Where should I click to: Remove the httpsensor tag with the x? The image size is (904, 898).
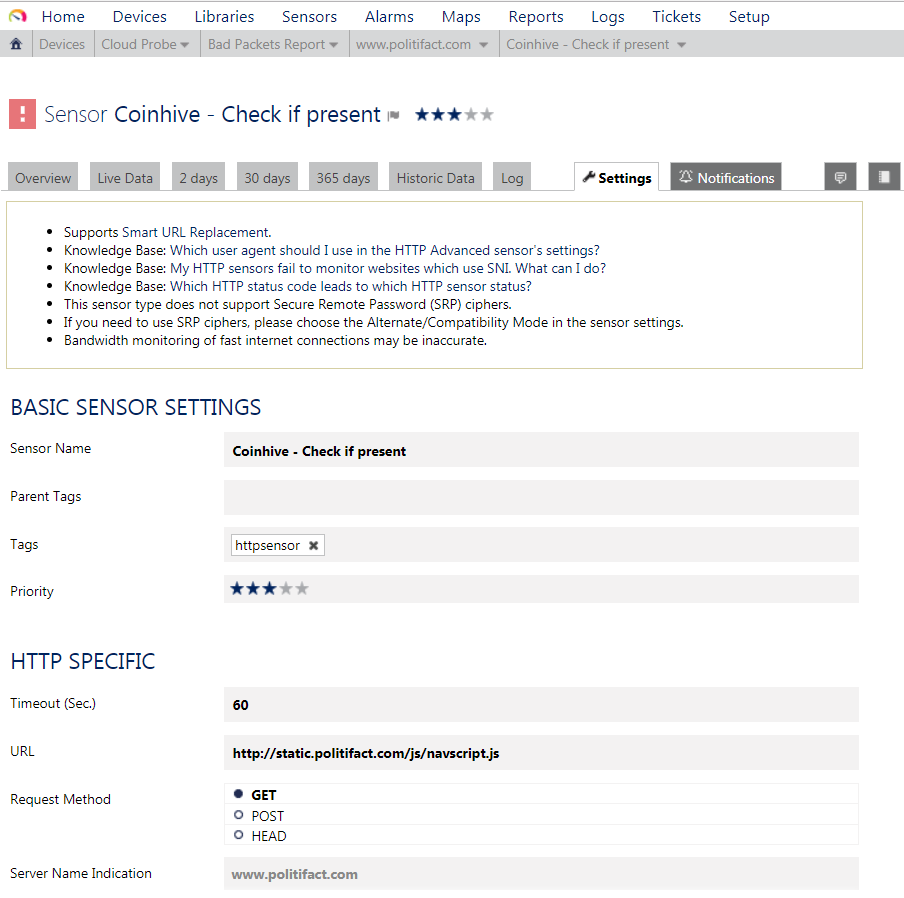pyautogui.click(x=314, y=545)
